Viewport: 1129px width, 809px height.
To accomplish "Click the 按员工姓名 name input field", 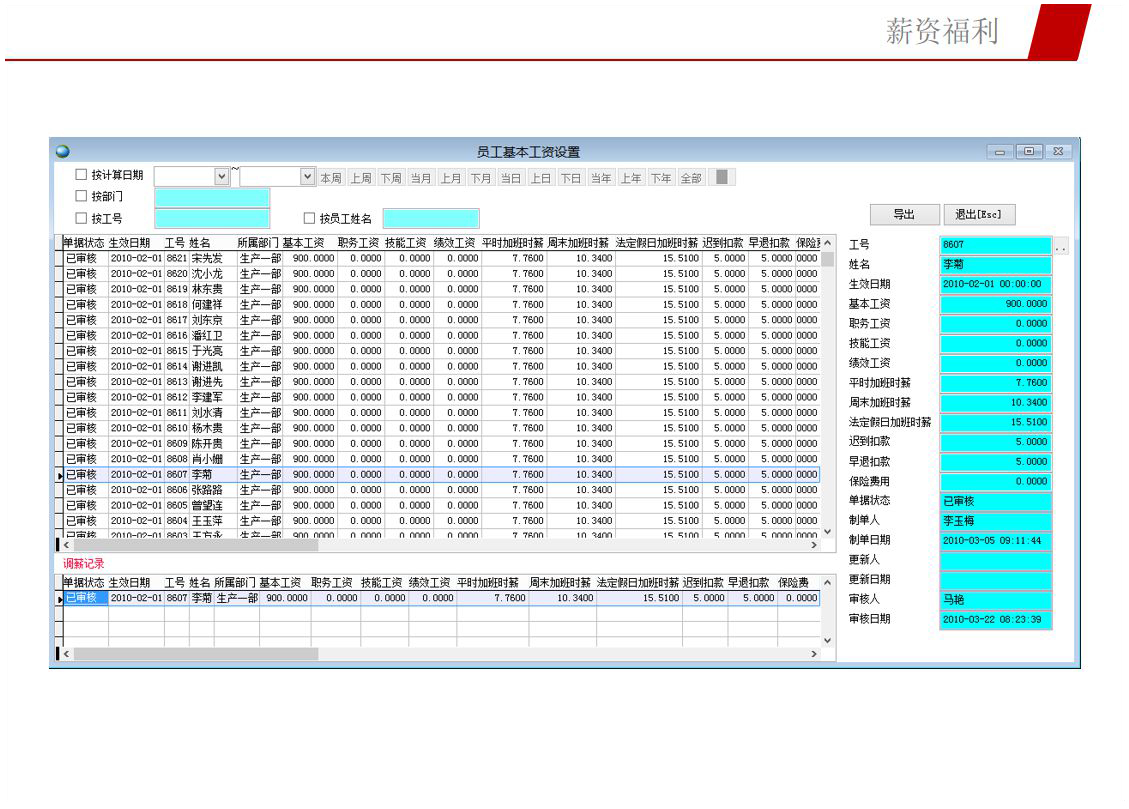I will pyautogui.click(x=431, y=218).
